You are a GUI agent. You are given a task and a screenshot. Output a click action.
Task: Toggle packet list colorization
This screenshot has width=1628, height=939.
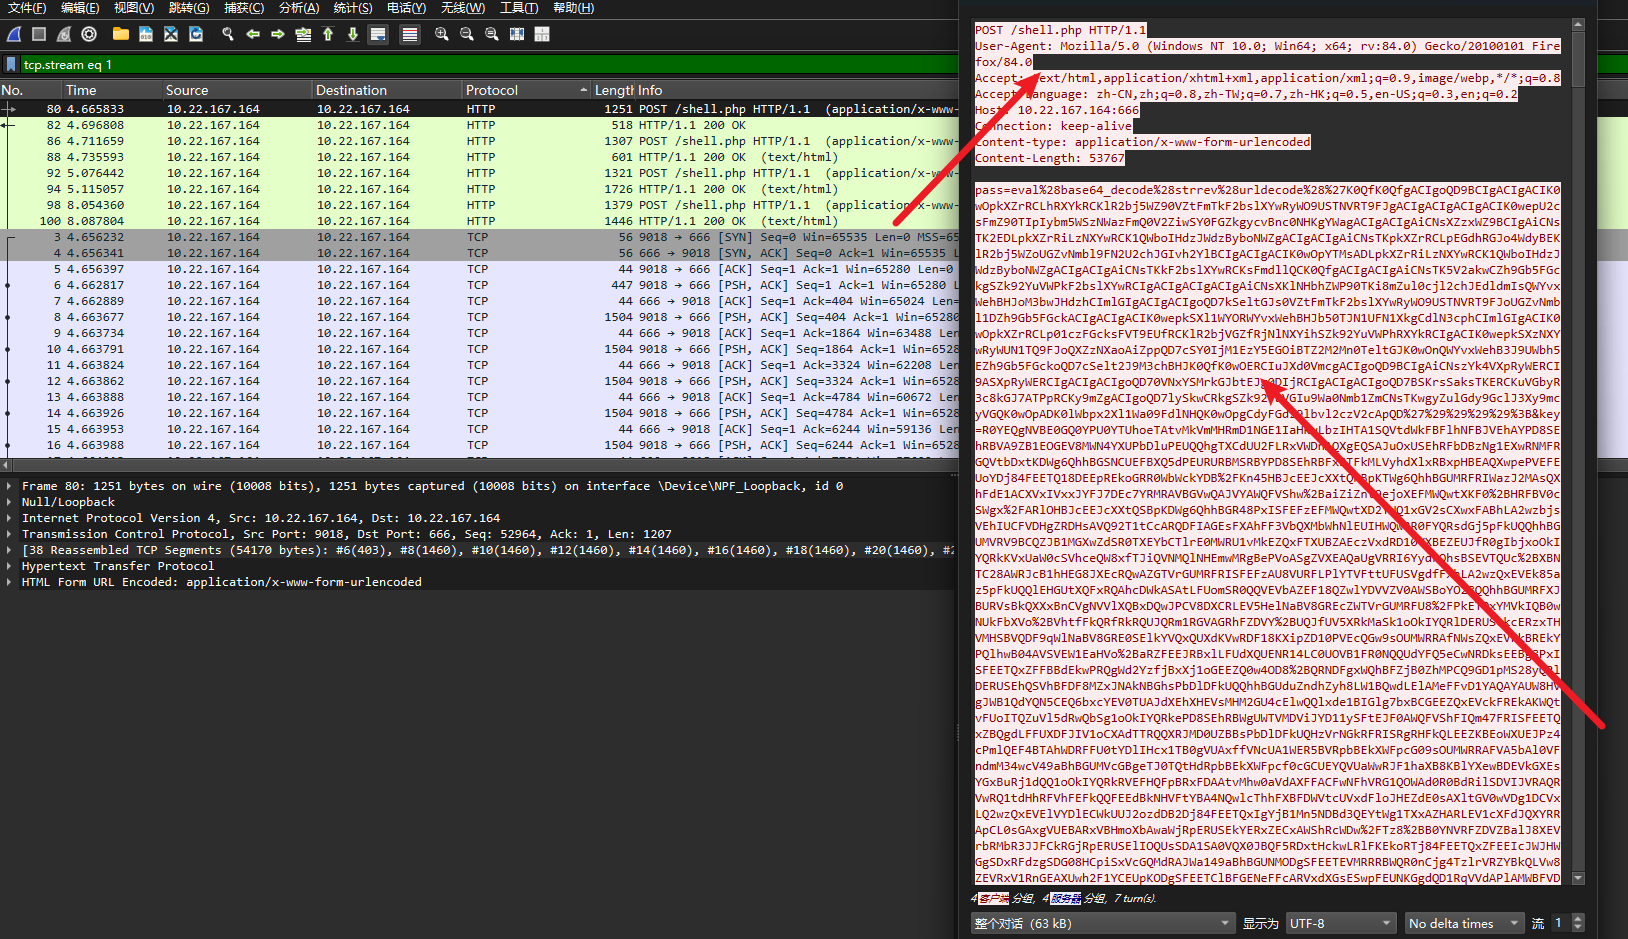pyautogui.click(x=409, y=34)
